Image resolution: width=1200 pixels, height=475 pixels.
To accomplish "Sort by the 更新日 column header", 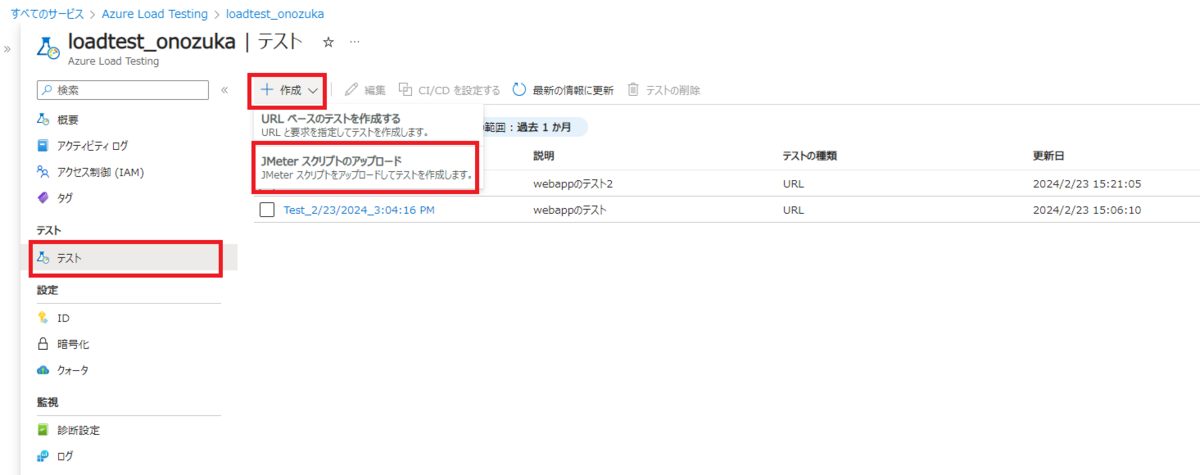I will [x=1049, y=157].
